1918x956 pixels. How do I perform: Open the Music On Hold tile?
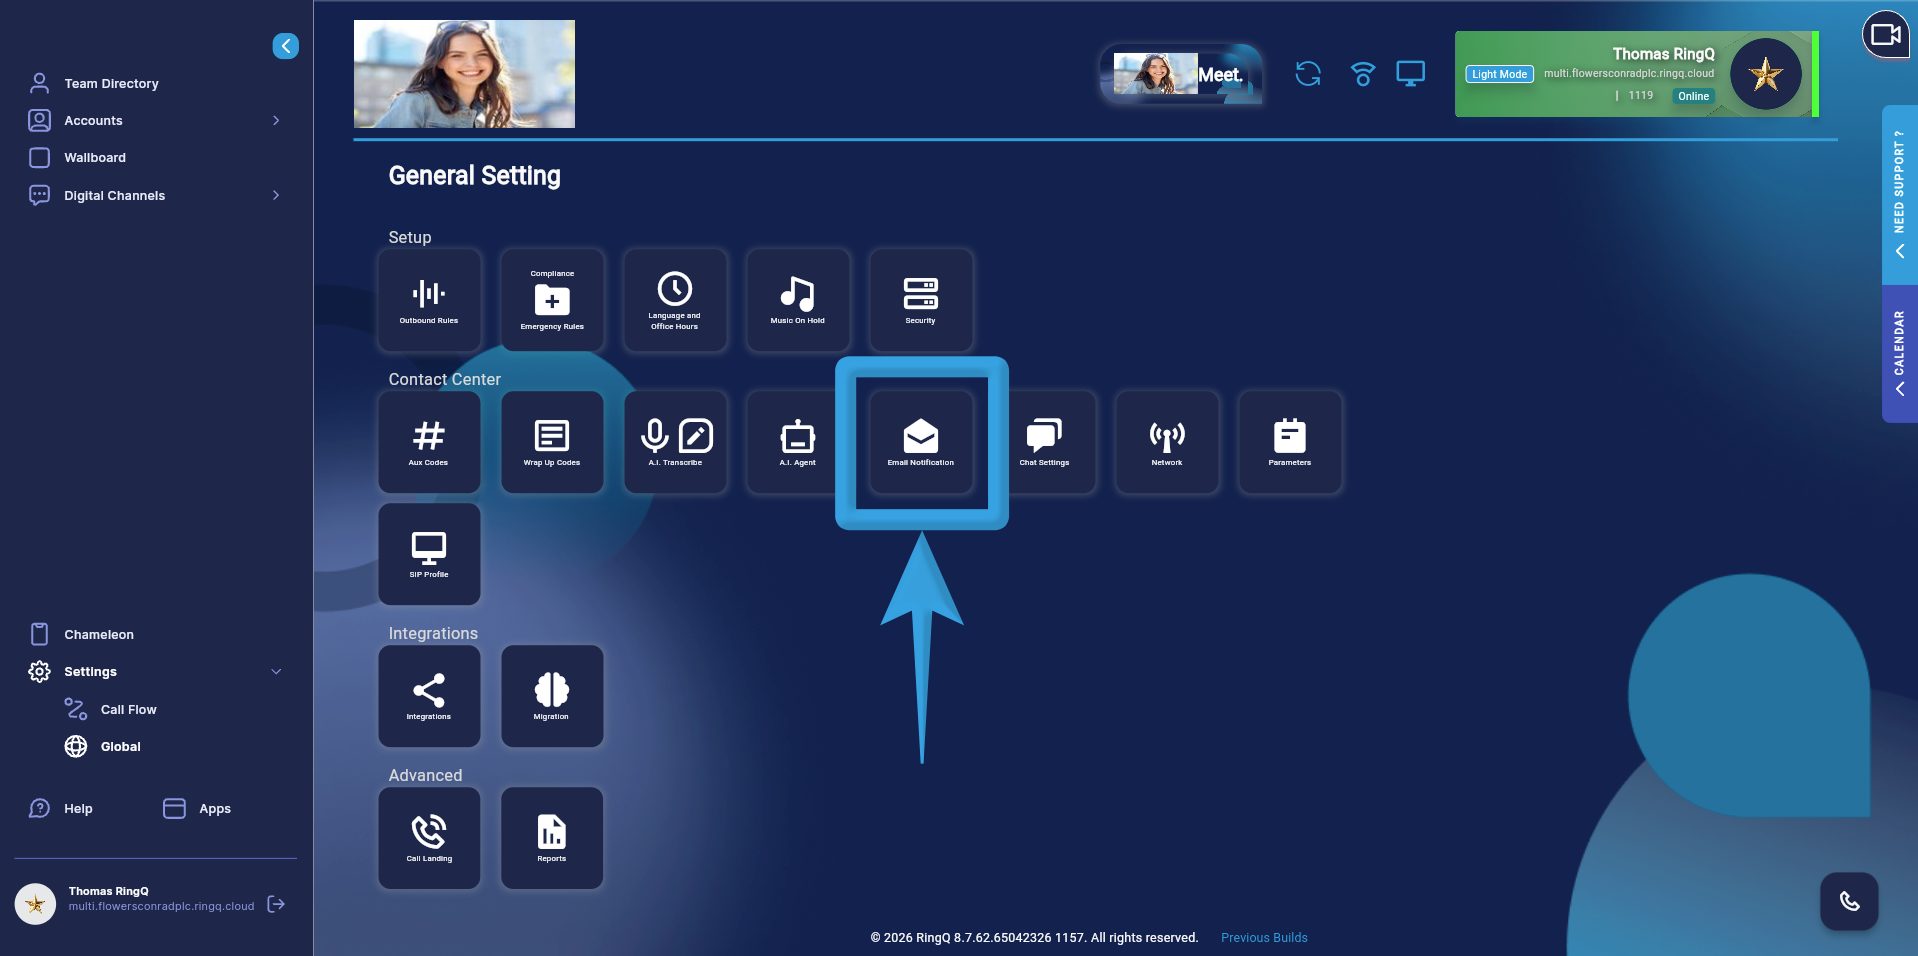(x=798, y=300)
